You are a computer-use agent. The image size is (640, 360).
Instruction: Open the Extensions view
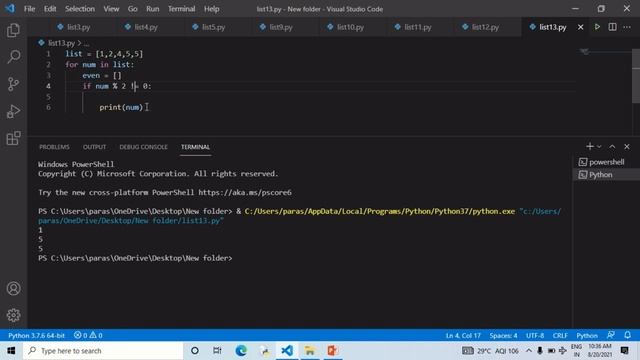[x=13, y=138]
